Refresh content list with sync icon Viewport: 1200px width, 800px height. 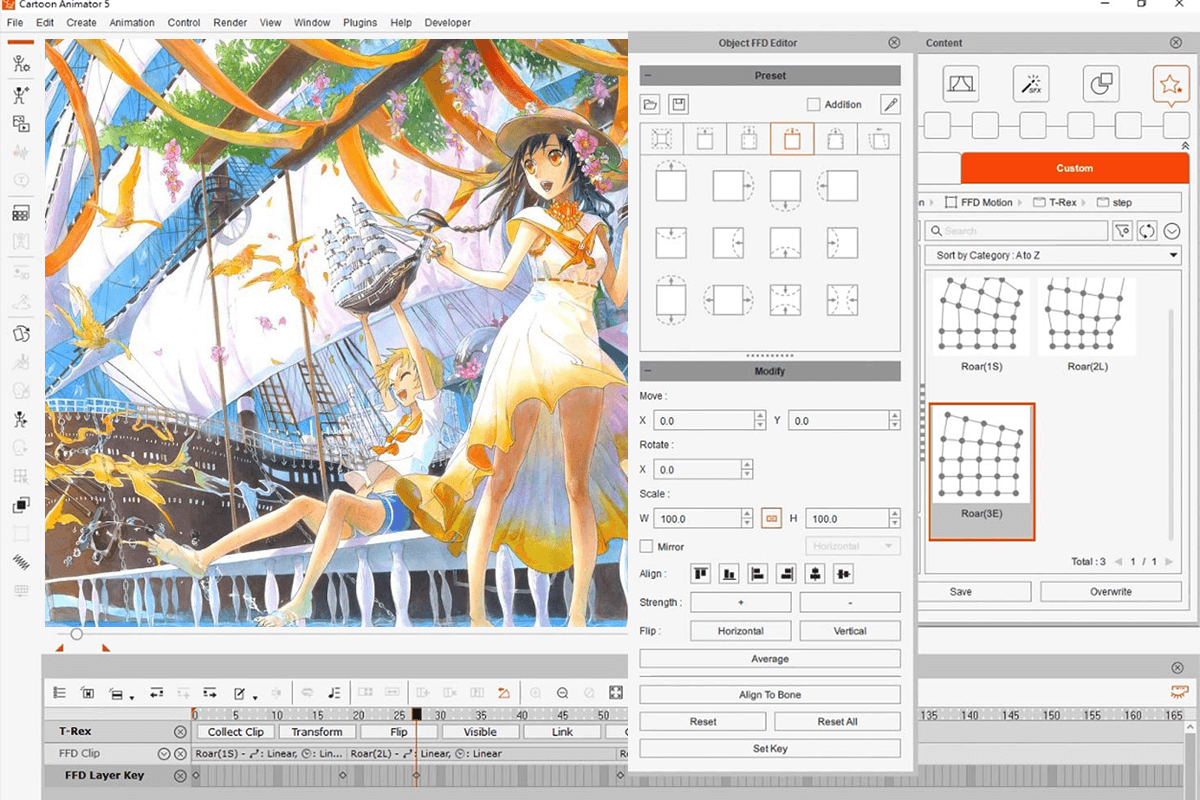coord(1145,230)
